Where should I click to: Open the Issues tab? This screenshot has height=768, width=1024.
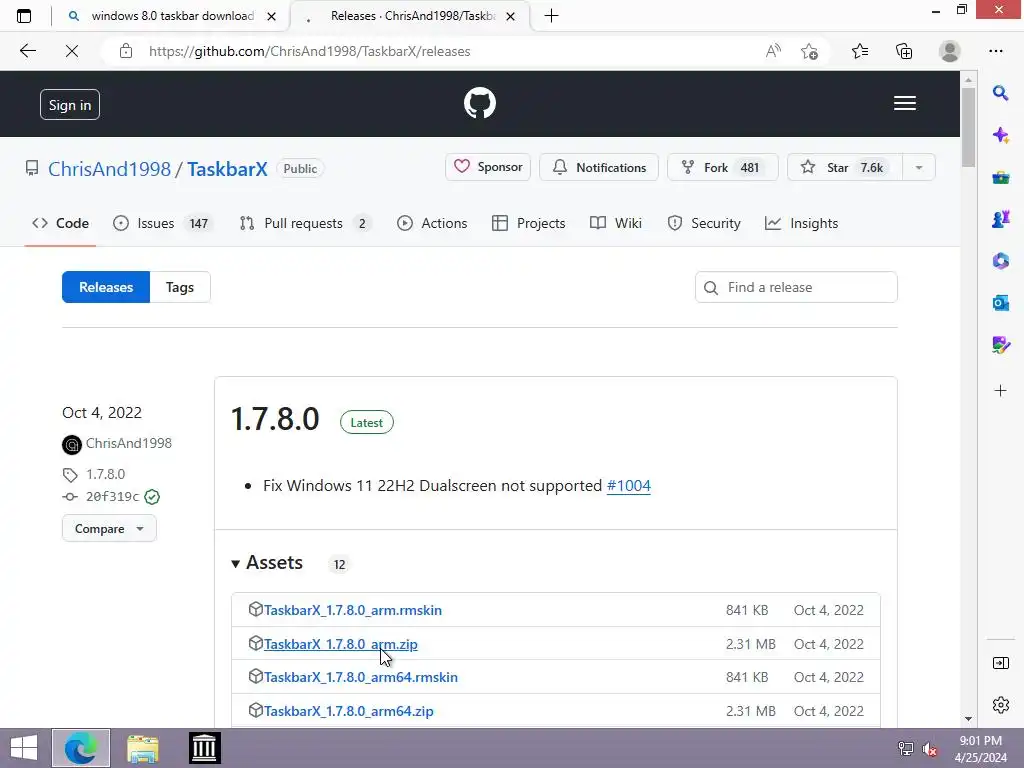[x=161, y=223]
